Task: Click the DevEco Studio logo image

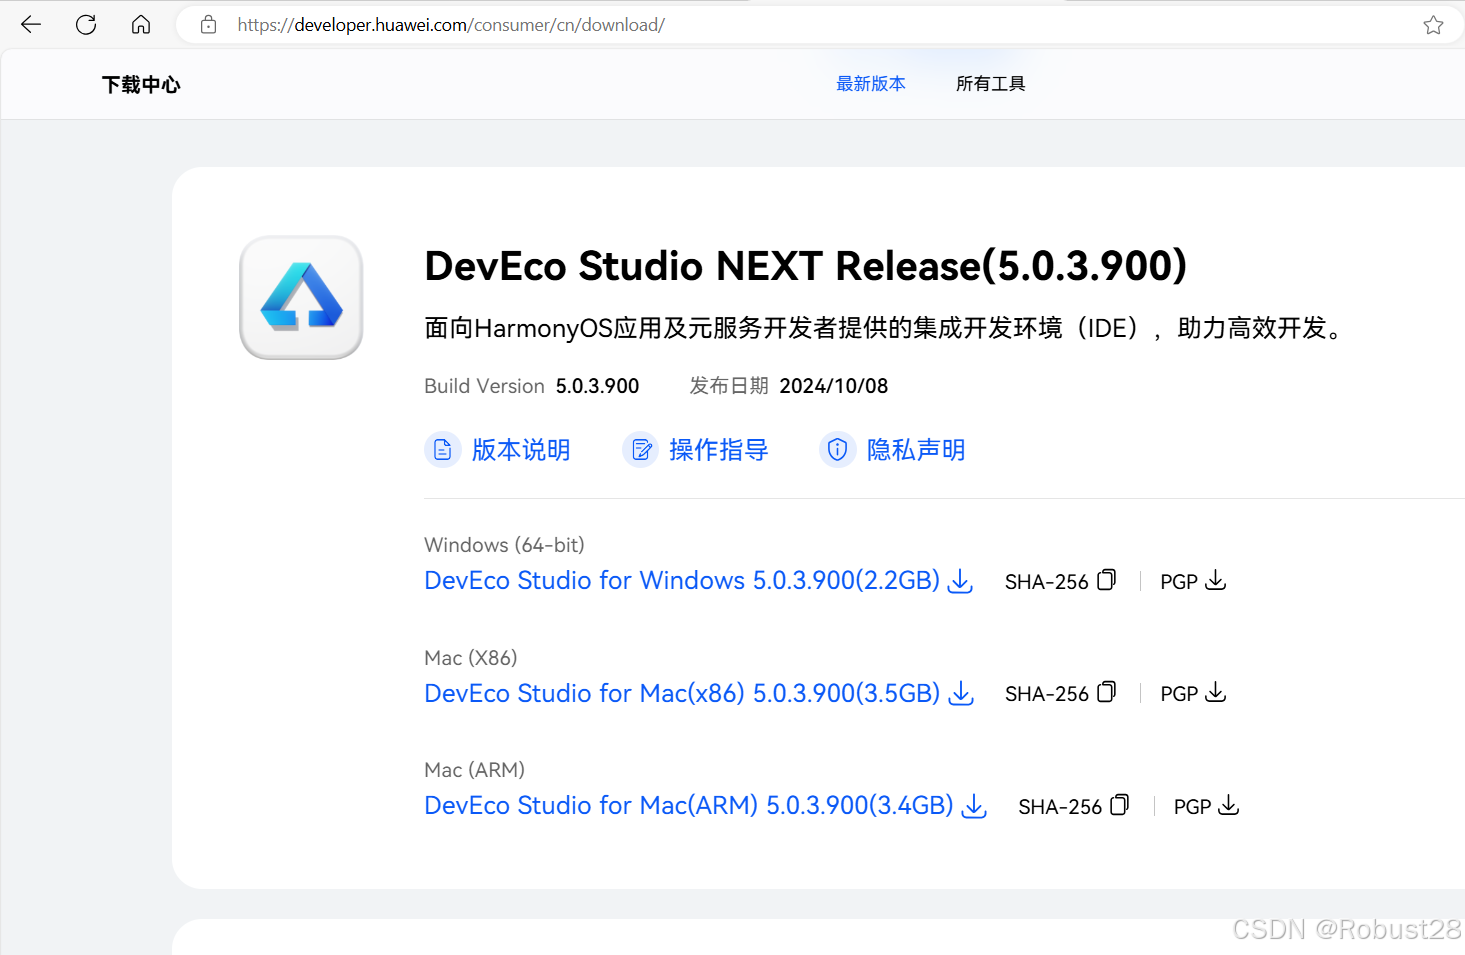Action: [x=301, y=298]
